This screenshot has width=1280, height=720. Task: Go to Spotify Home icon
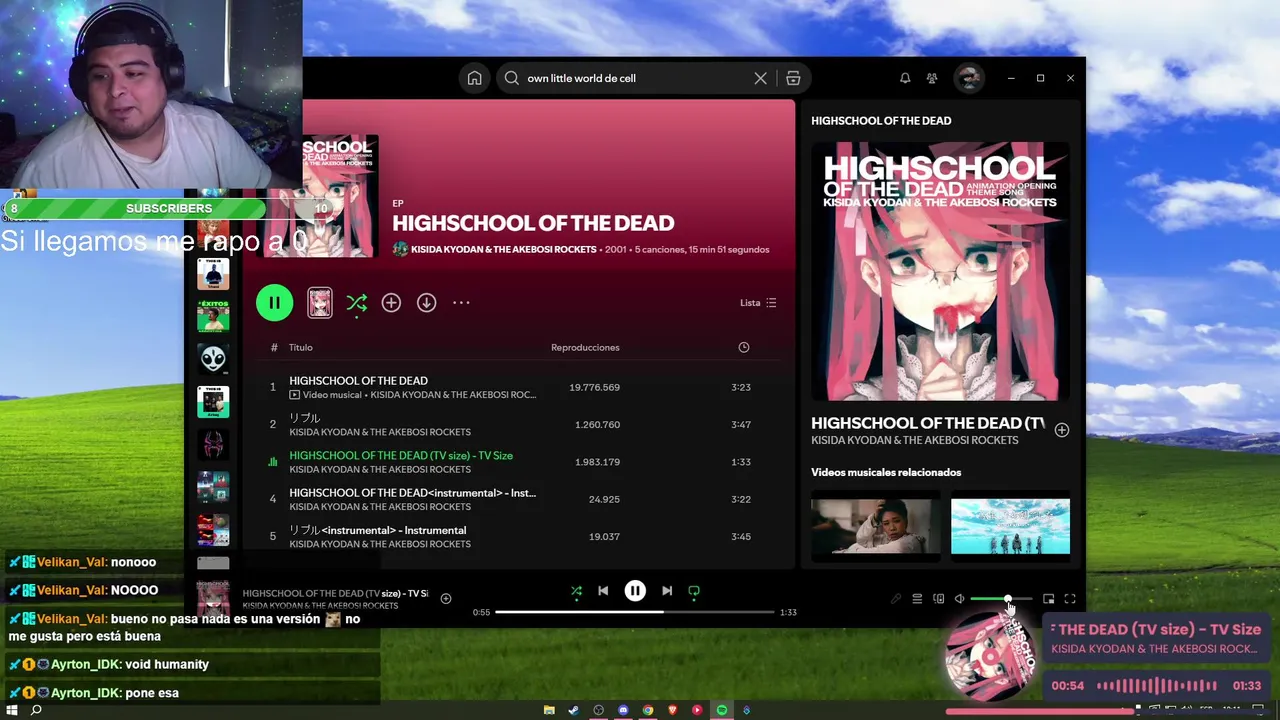click(x=475, y=78)
